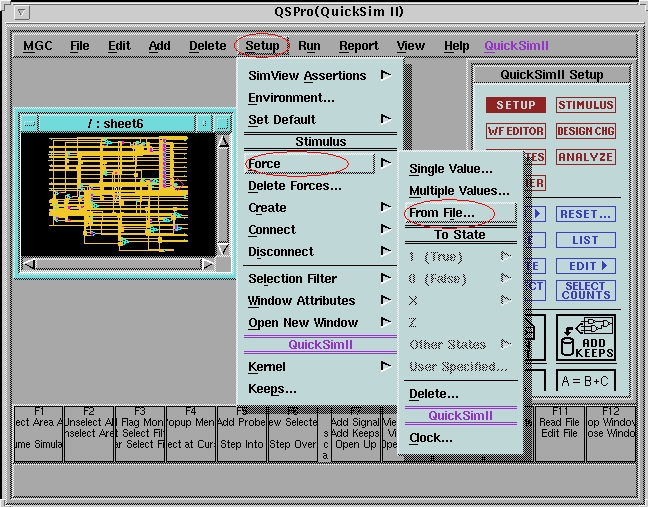Switch palette to ANALYZE
The image size is (648, 507).
click(586, 157)
